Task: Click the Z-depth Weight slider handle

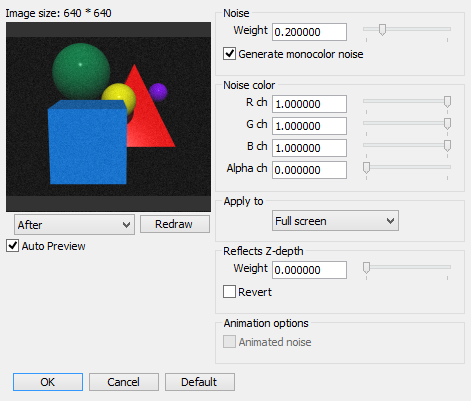Action: [366, 268]
